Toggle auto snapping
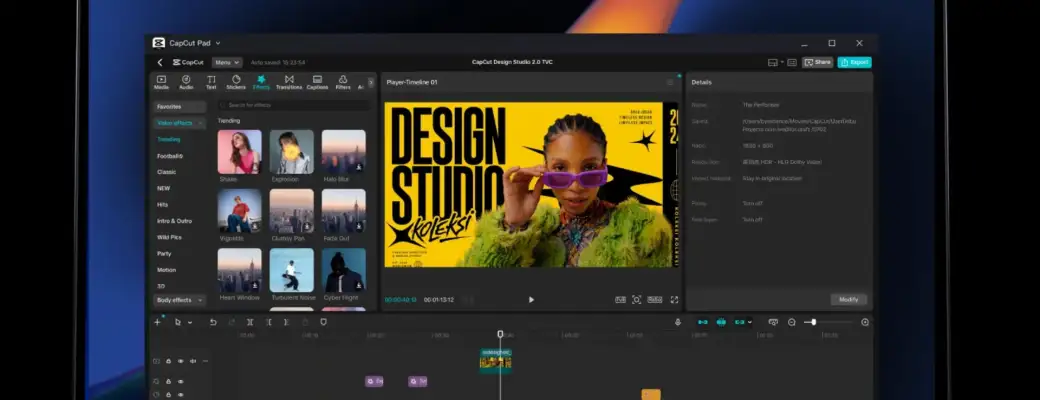 (721, 322)
